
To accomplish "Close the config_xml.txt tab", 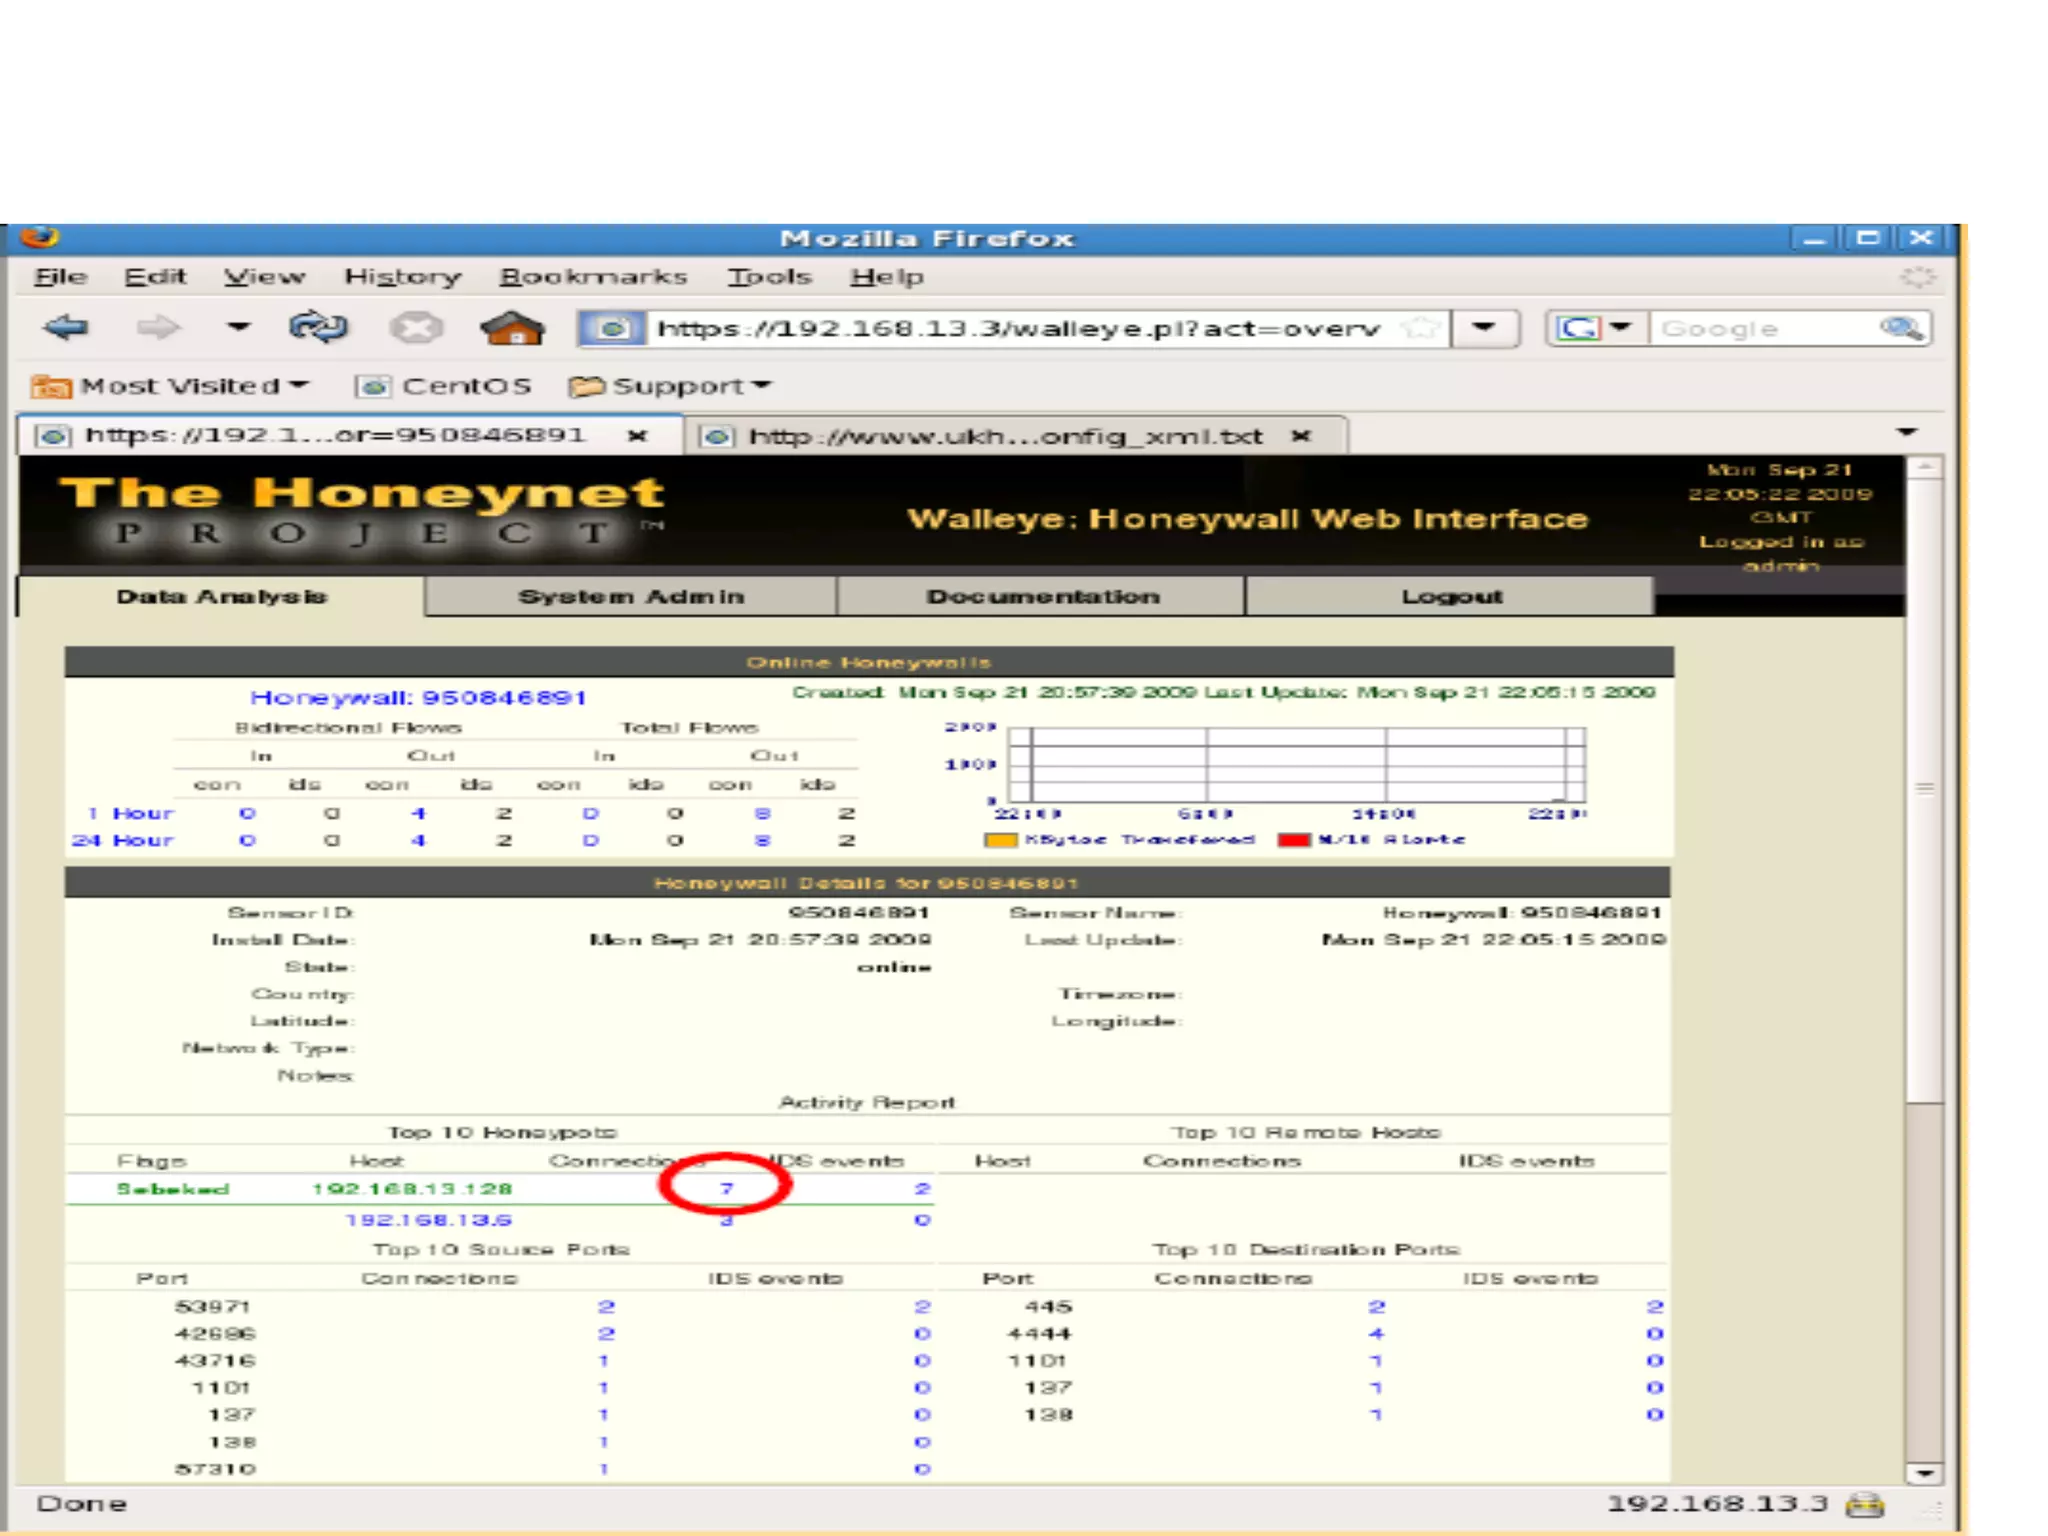I will point(1301,436).
